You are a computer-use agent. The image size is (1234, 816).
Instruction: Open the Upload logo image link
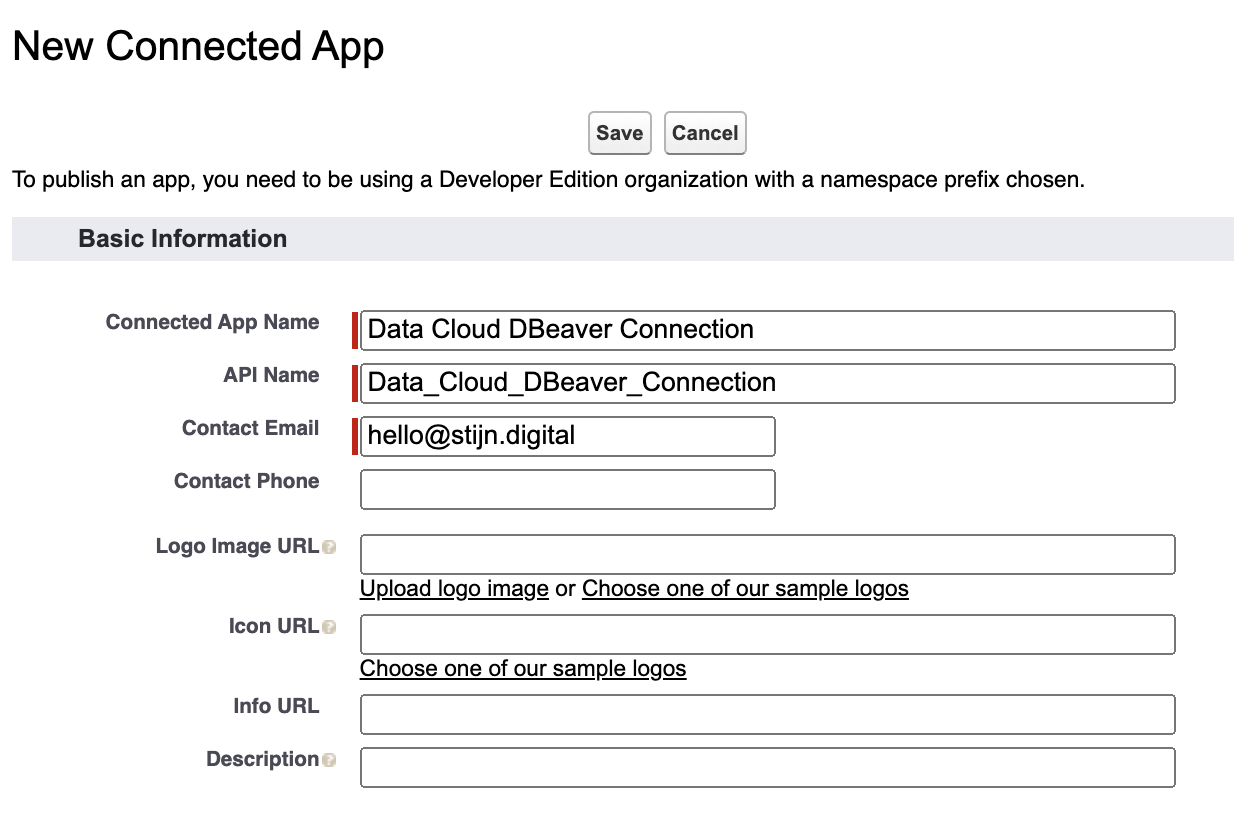454,588
